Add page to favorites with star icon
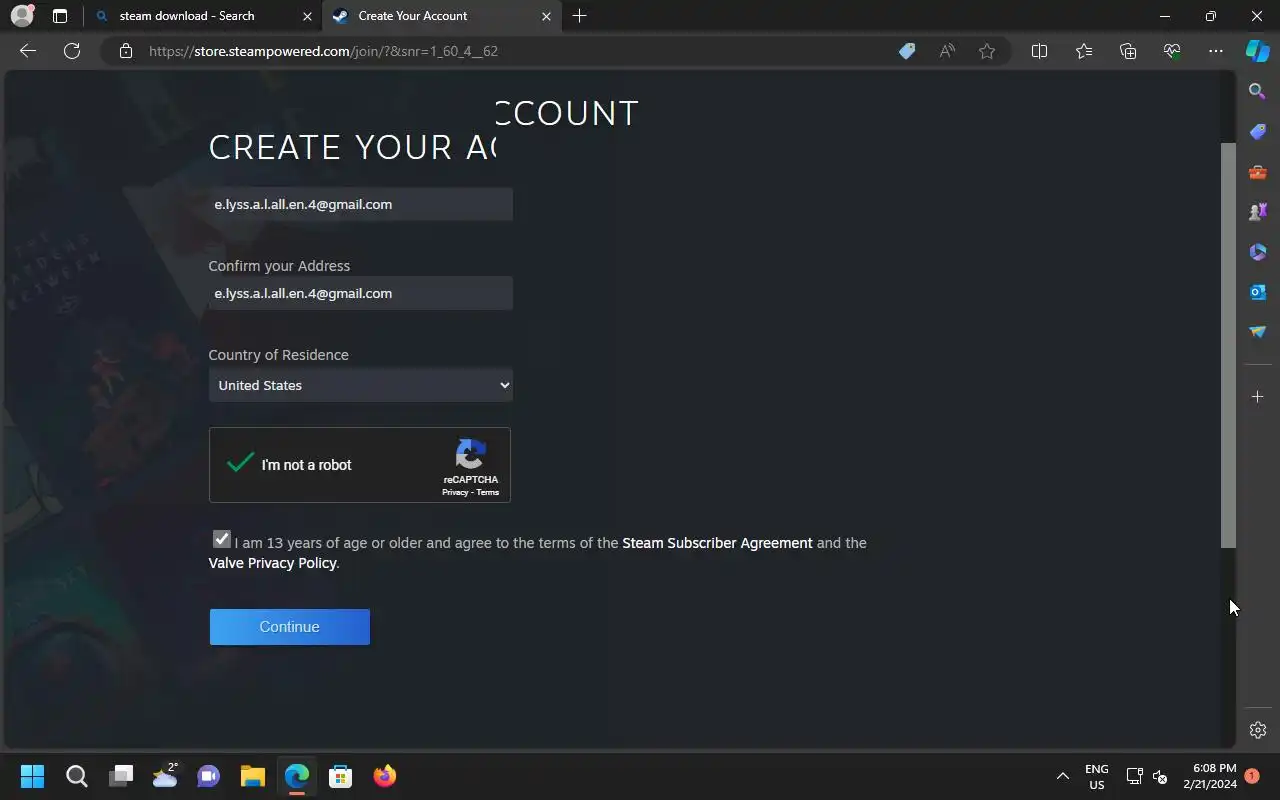The height and width of the screenshot is (800, 1280). pyautogui.click(x=987, y=51)
